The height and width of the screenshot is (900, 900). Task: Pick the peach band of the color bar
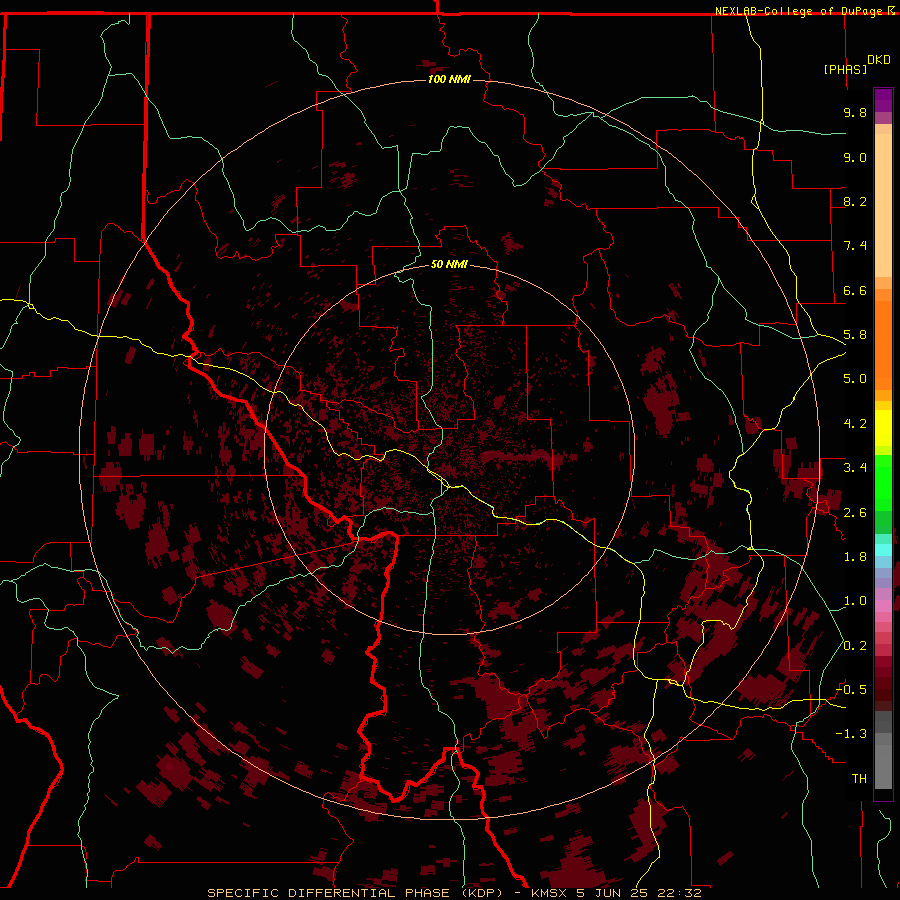[883, 204]
